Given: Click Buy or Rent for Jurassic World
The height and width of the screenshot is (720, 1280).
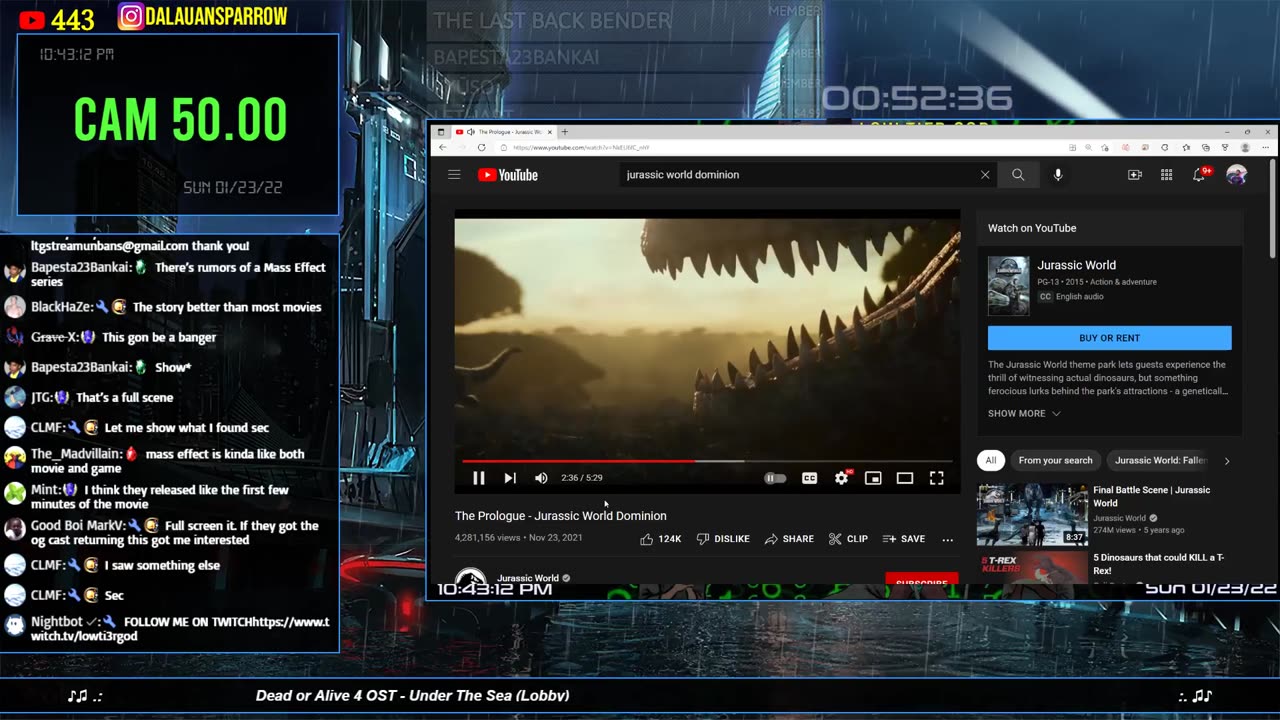Looking at the screenshot, I should click(1109, 338).
